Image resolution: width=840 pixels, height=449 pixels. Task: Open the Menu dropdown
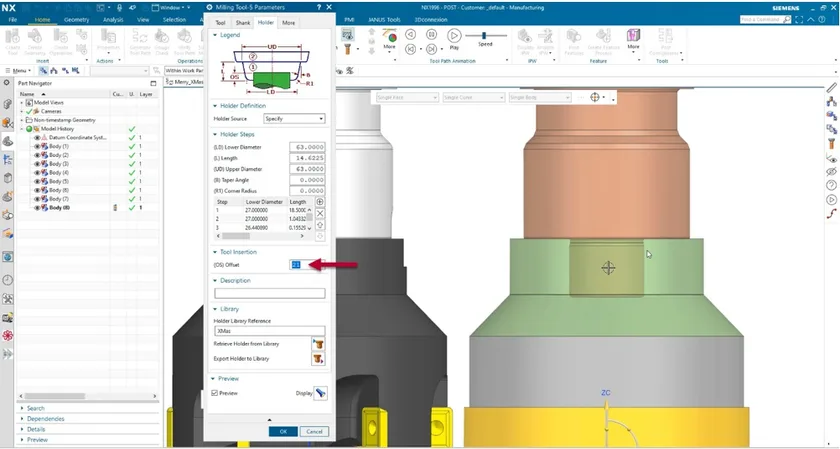tap(18, 71)
